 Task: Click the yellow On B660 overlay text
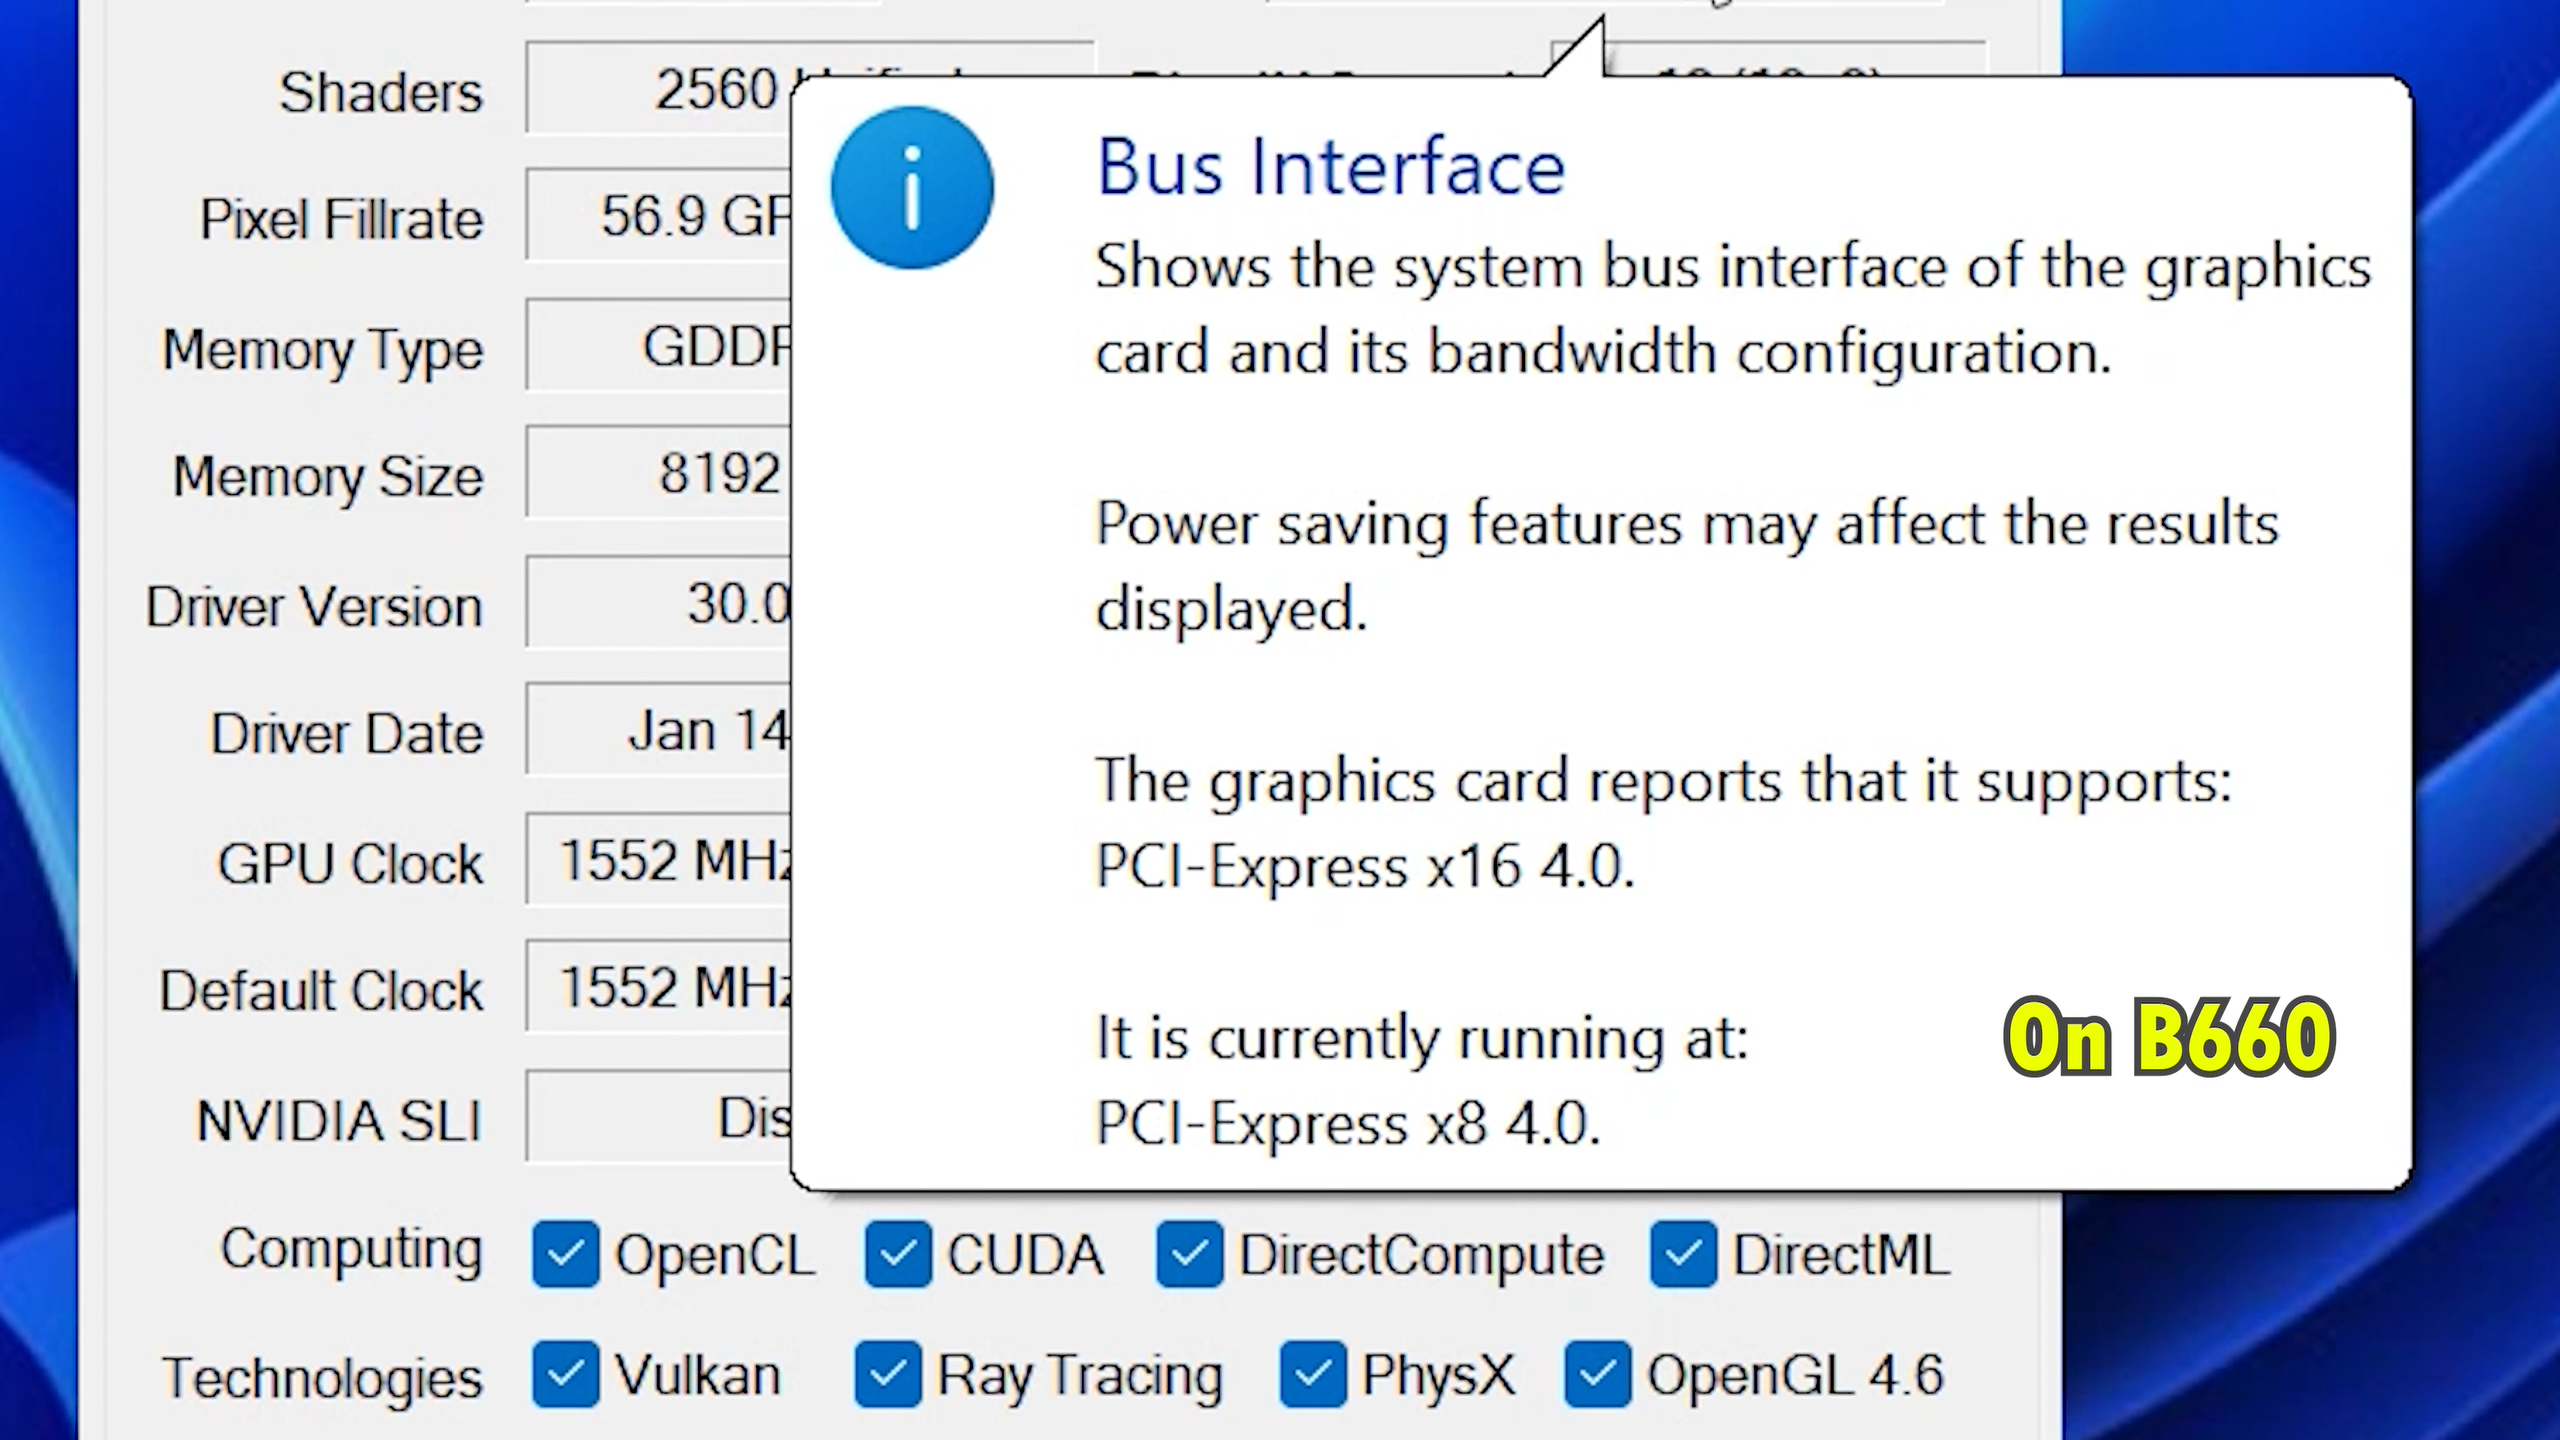coord(2169,1037)
